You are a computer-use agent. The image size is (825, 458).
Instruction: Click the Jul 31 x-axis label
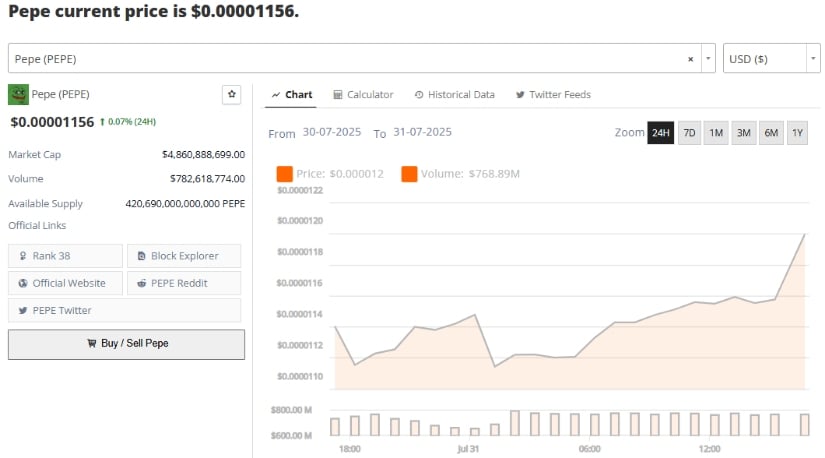point(468,449)
